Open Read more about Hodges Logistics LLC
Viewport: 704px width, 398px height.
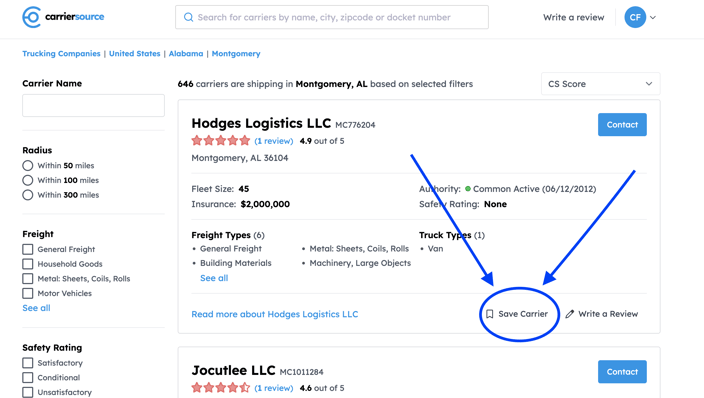click(275, 314)
